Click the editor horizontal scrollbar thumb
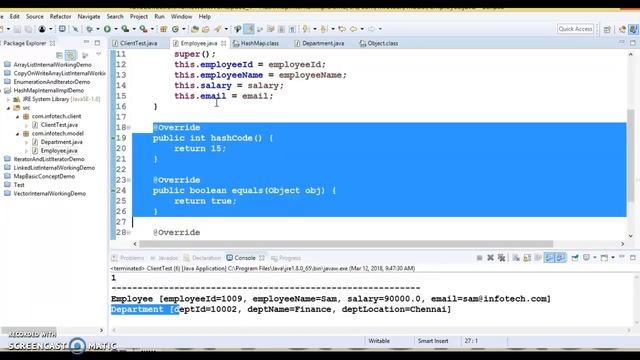Viewport: 640px width, 360px height. tap(346, 244)
